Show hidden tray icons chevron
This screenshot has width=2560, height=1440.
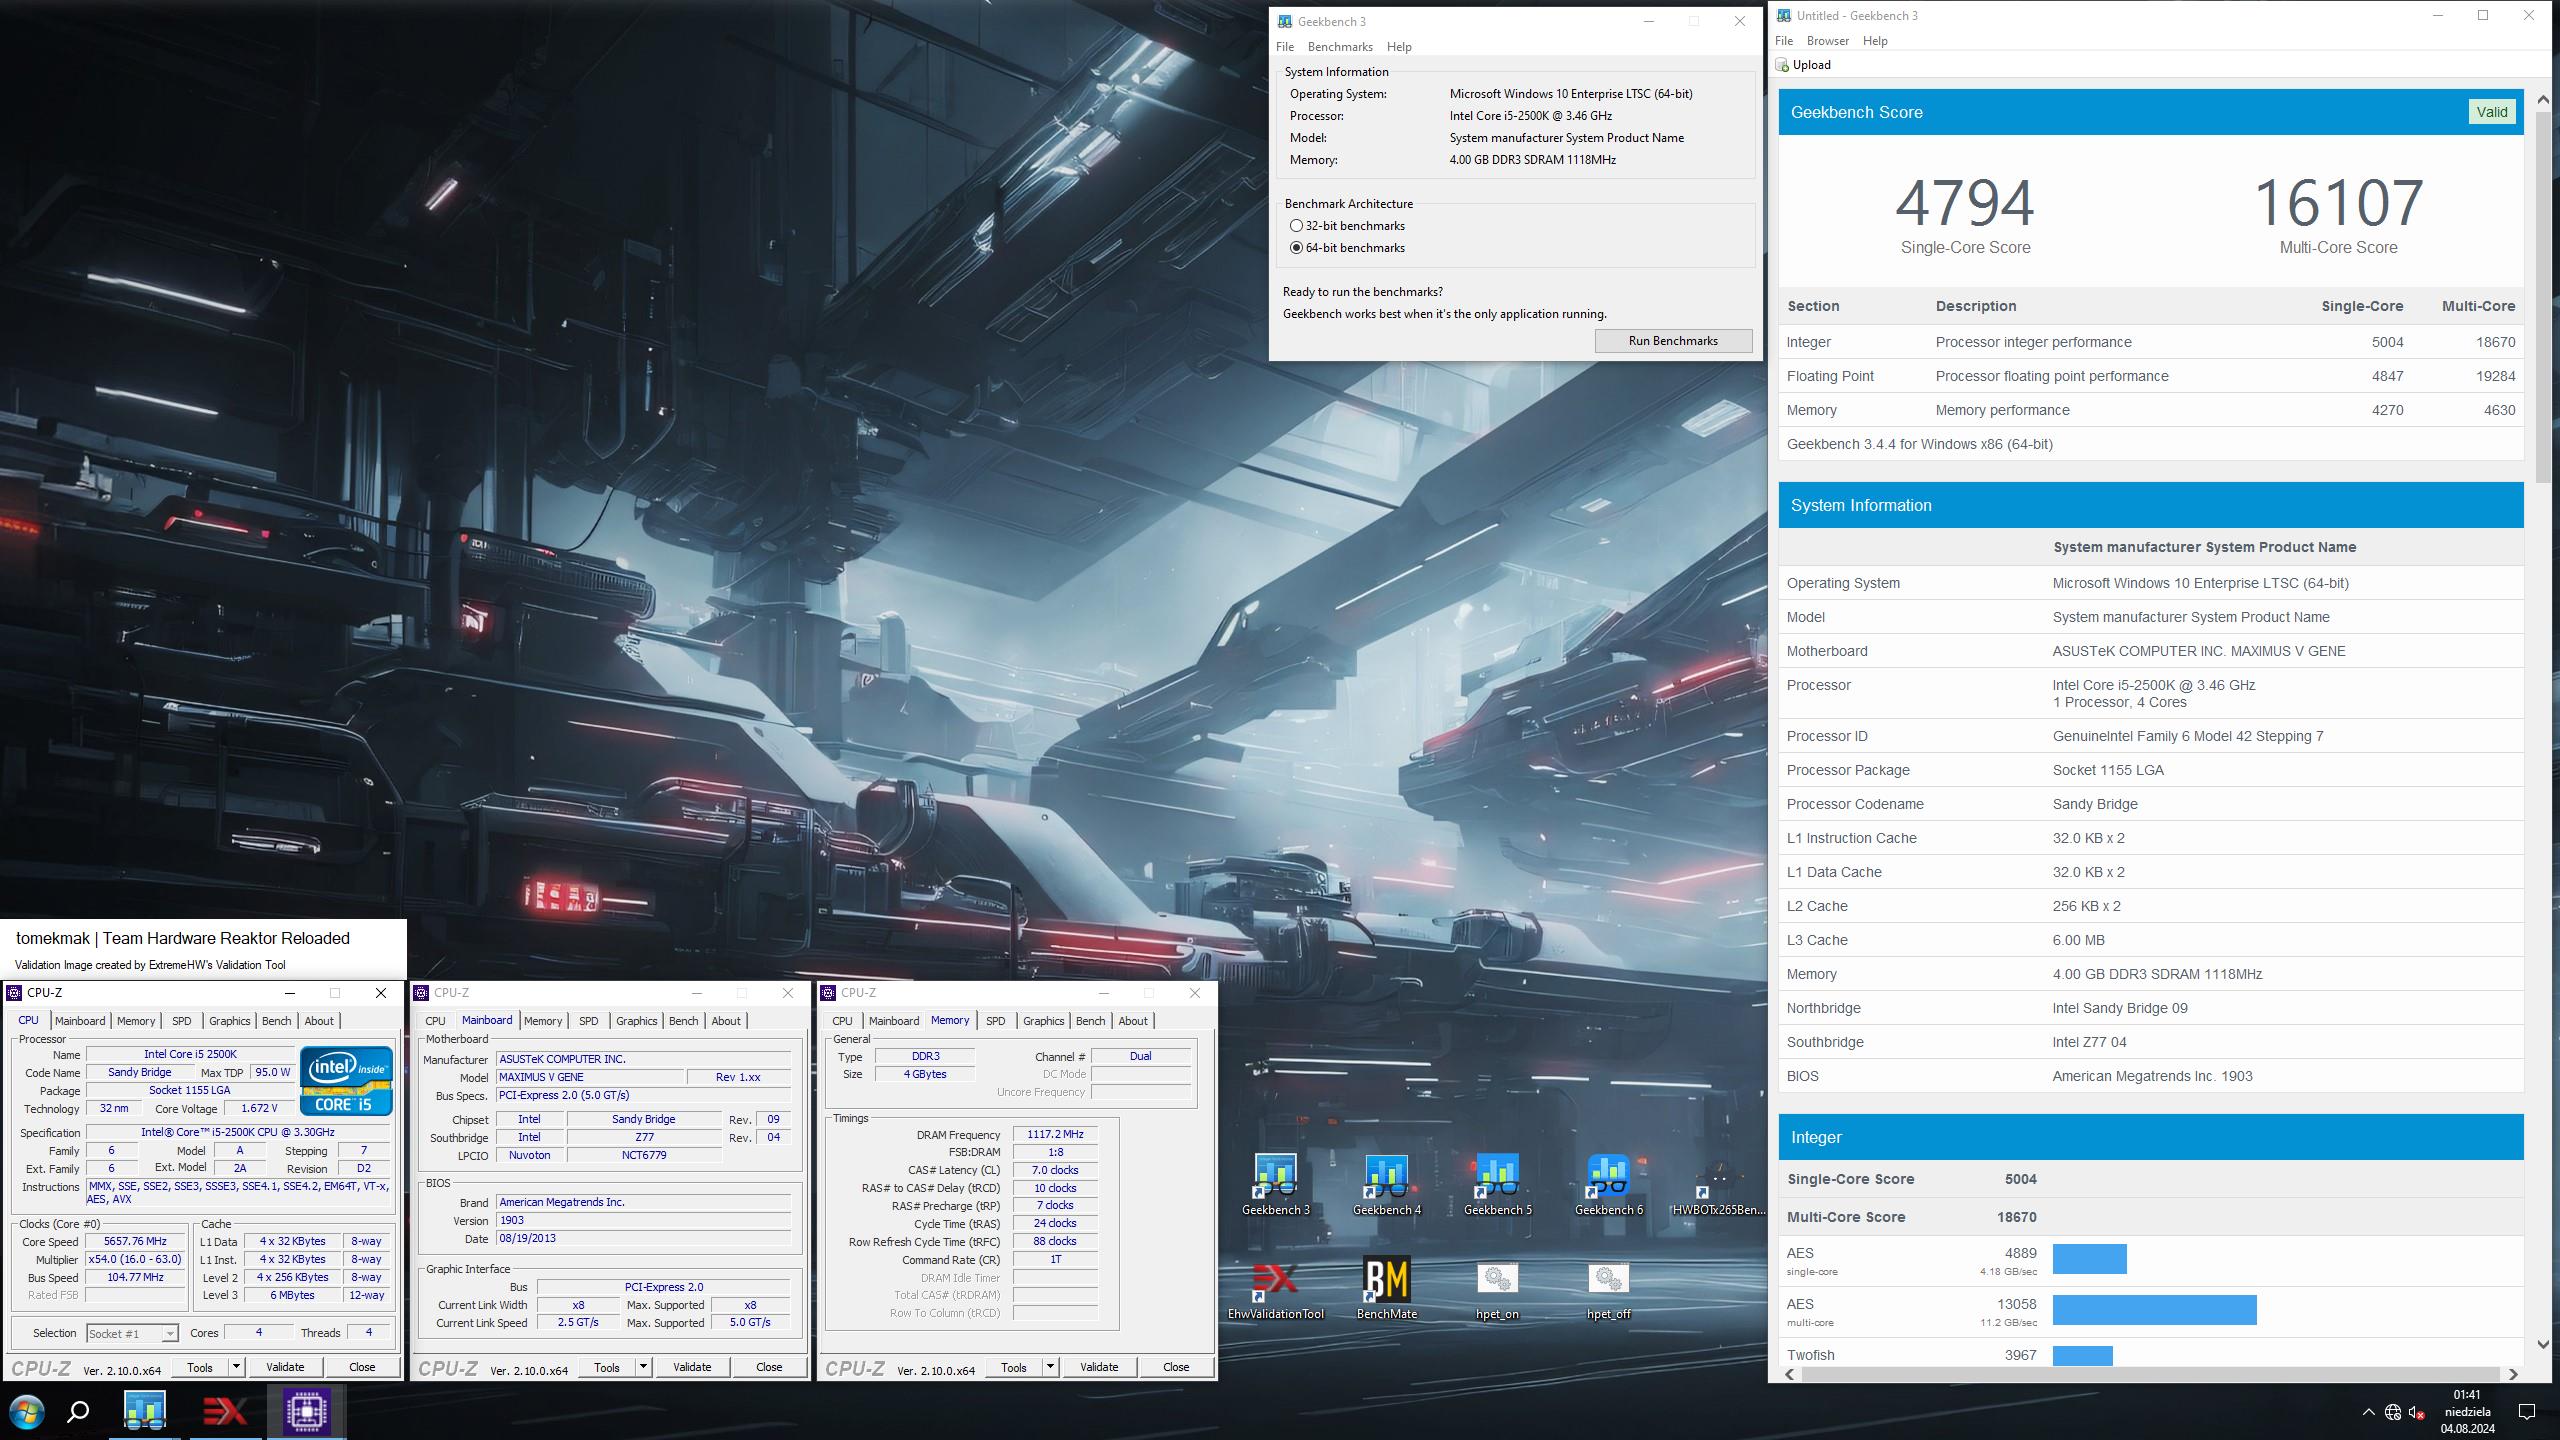[x=2368, y=1412]
